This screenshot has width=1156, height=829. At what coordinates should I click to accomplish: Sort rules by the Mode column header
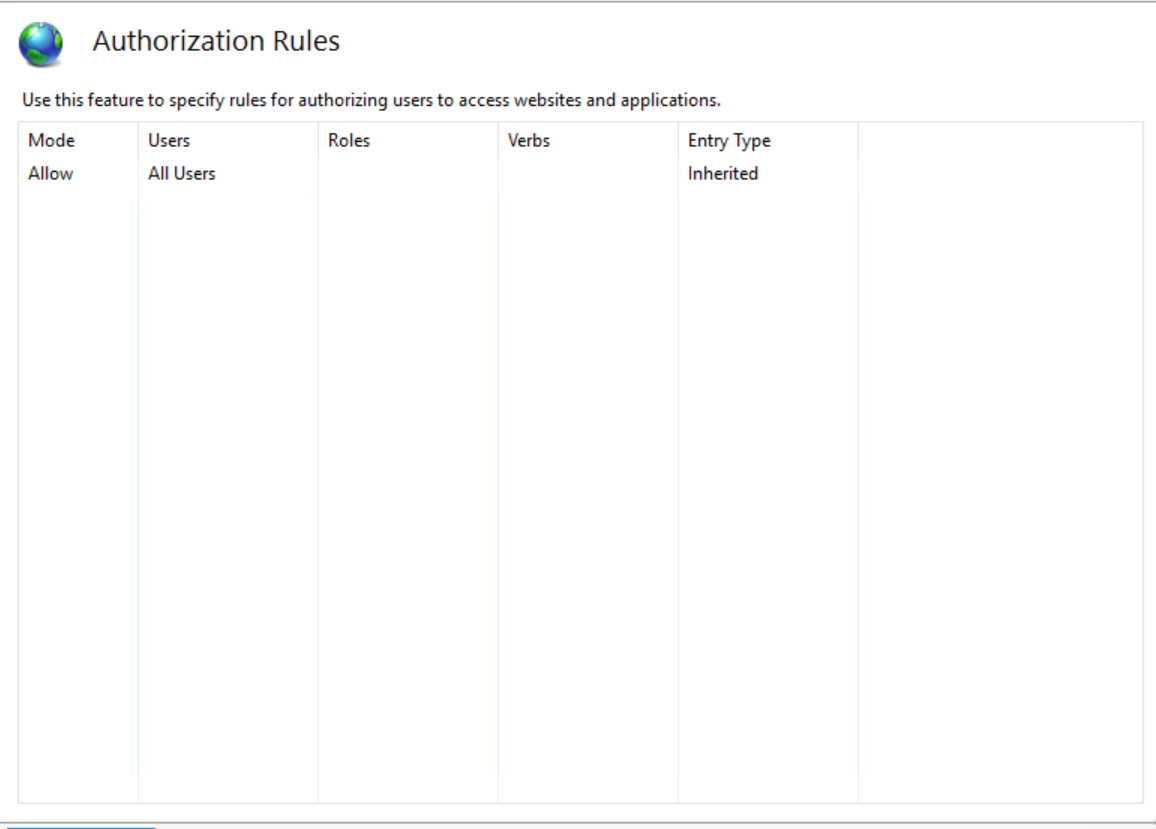click(x=78, y=140)
